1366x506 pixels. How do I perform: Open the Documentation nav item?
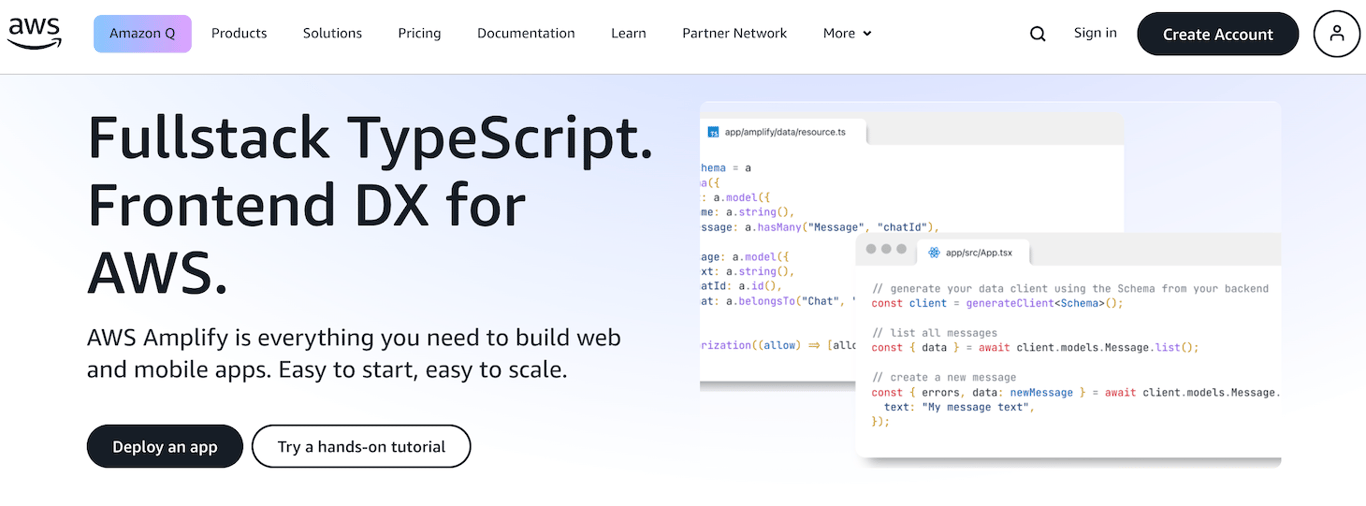coord(526,33)
